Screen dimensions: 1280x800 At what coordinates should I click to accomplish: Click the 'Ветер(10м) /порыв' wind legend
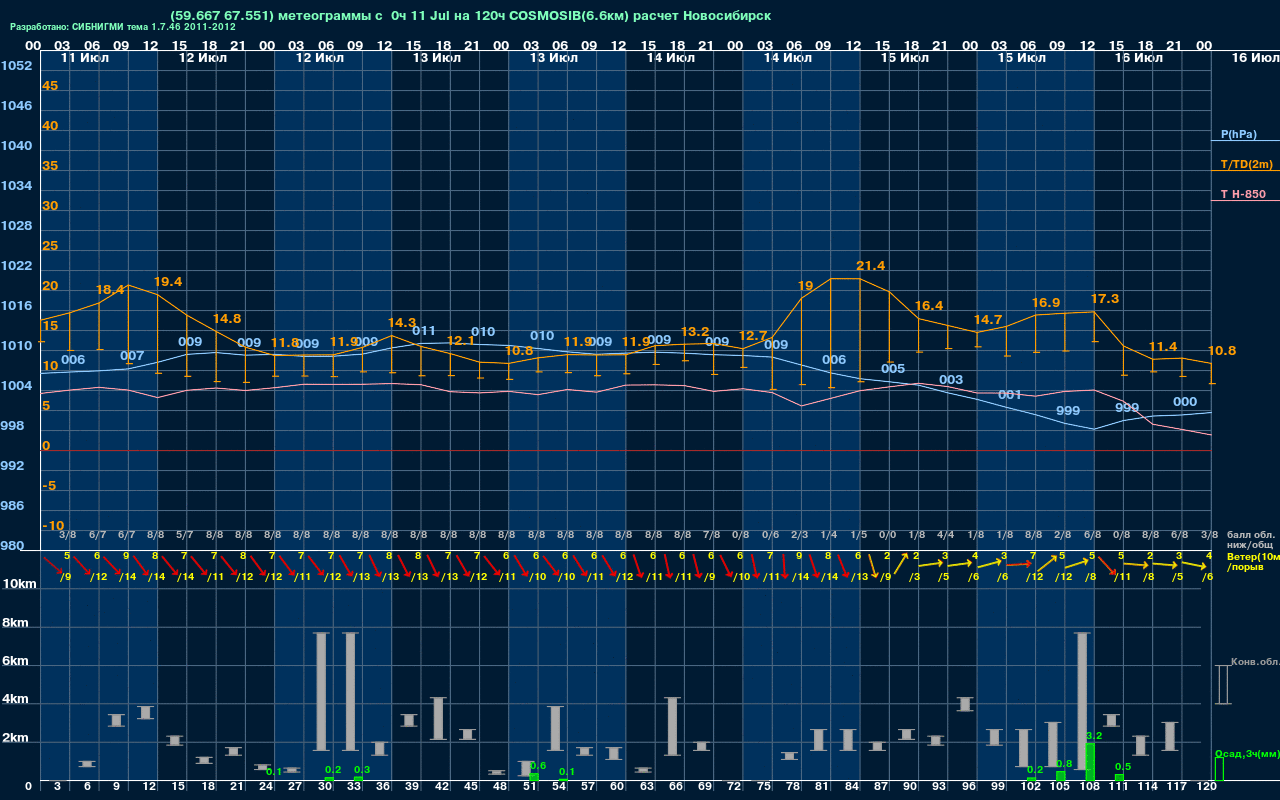pyautogui.click(x=1252, y=561)
